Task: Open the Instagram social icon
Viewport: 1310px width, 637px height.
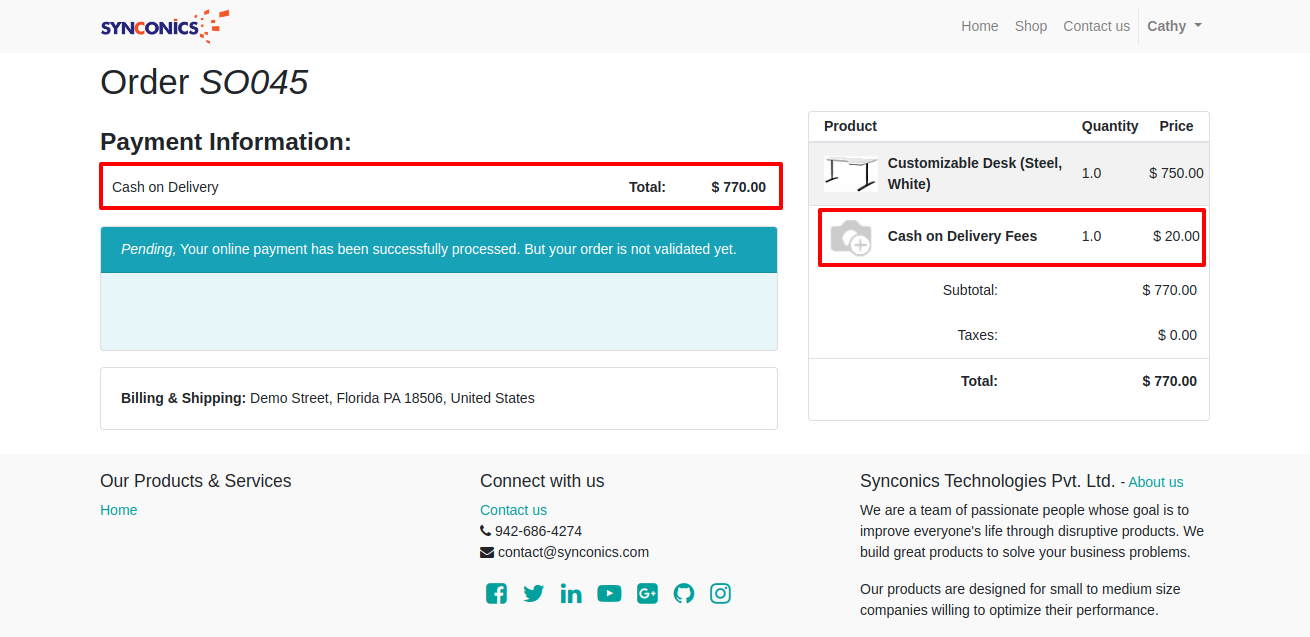Action: click(720, 594)
